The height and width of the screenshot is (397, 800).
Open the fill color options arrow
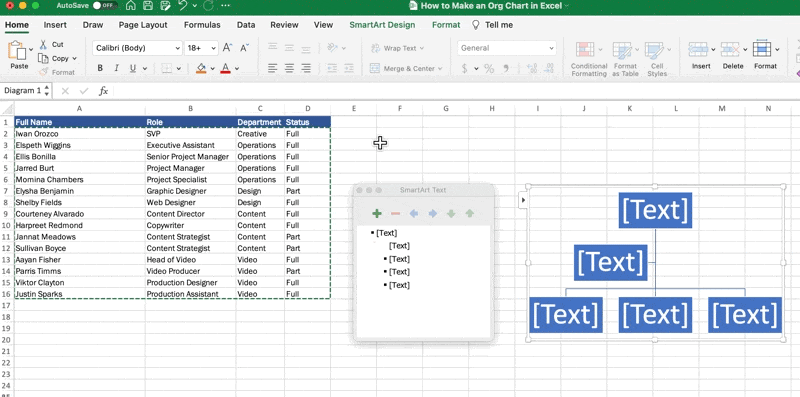tap(213, 68)
